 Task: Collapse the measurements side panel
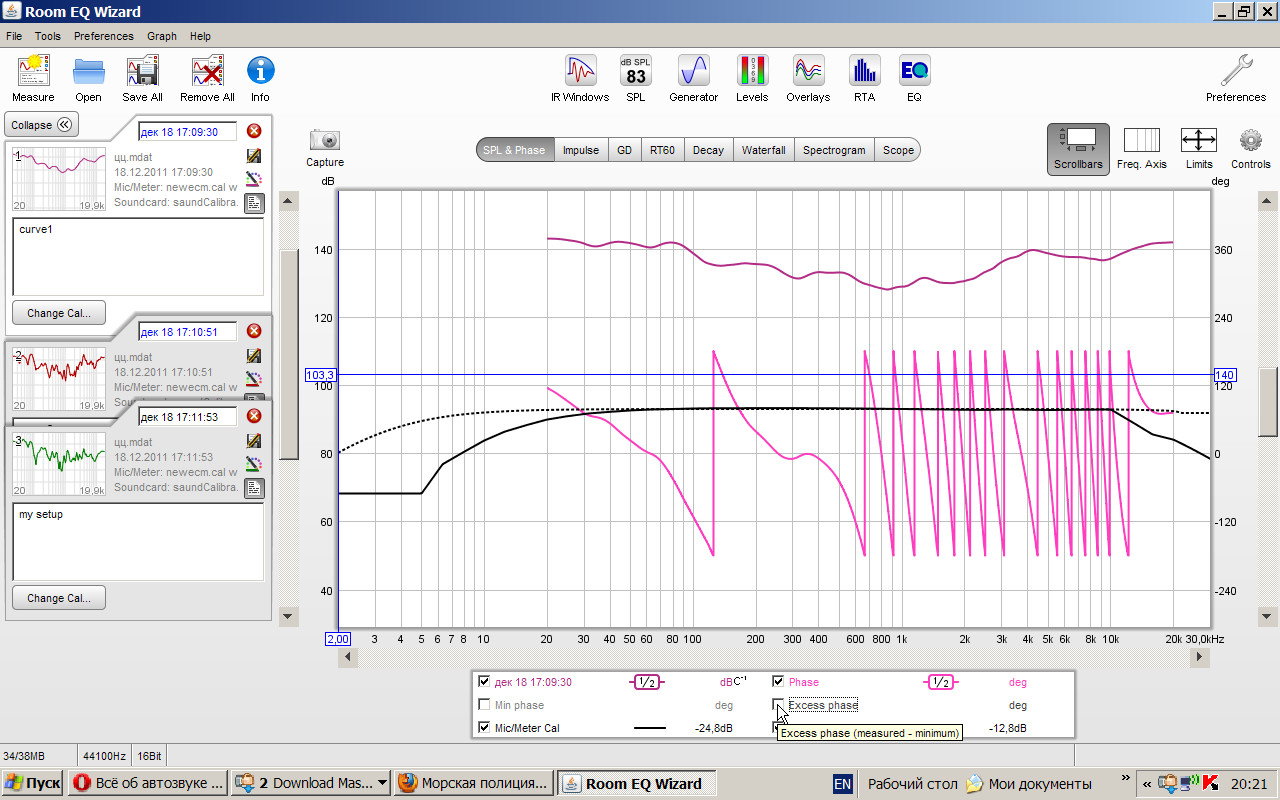(x=41, y=125)
